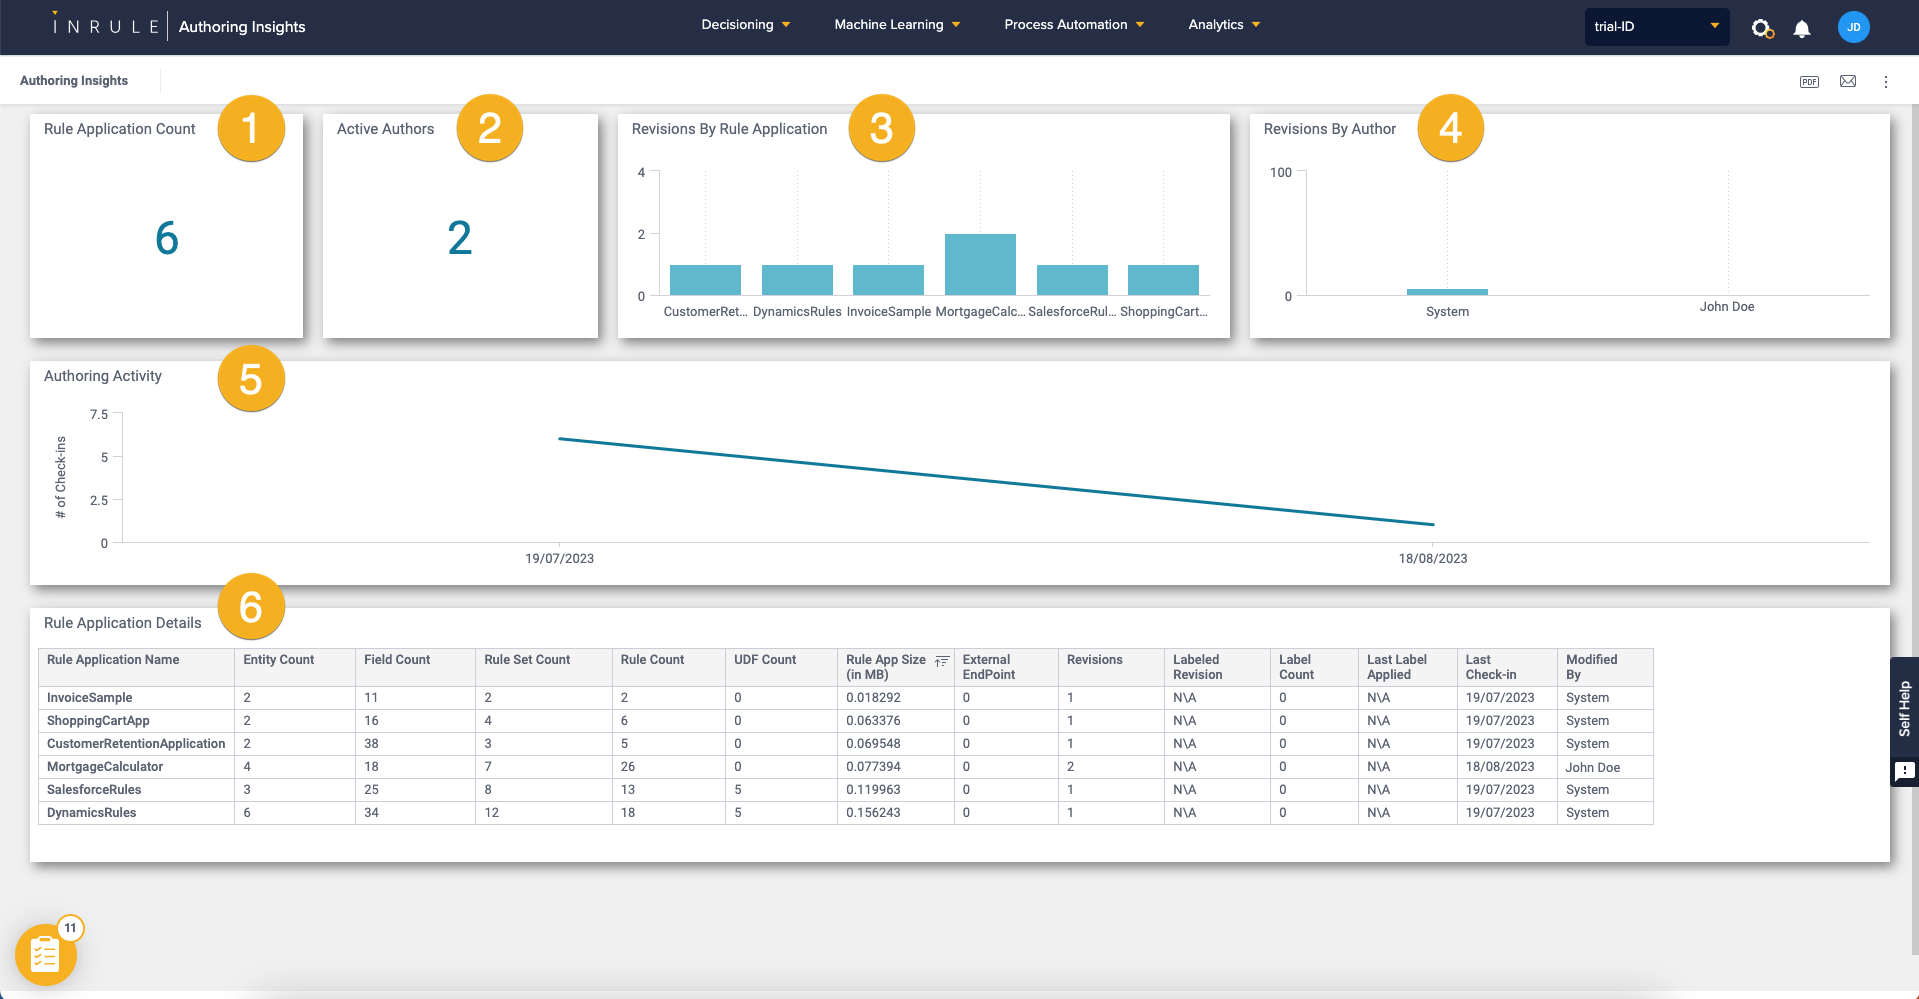
Task: Click the feedback icon below Self Help
Action: pos(1905,771)
